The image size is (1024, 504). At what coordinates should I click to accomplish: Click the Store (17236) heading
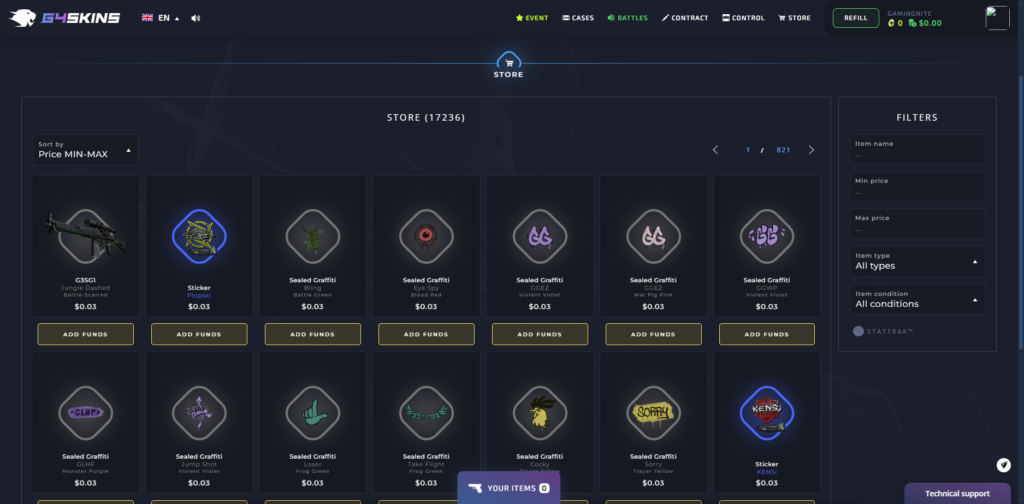(x=426, y=118)
